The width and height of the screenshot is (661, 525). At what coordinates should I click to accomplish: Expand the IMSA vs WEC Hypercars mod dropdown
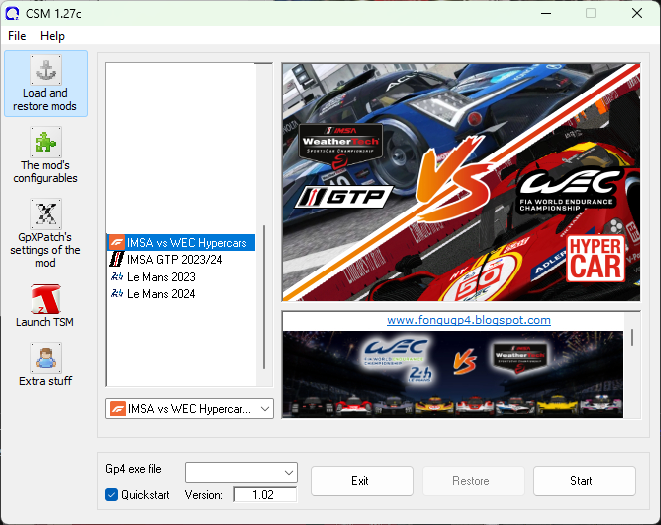(x=265, y=409)
